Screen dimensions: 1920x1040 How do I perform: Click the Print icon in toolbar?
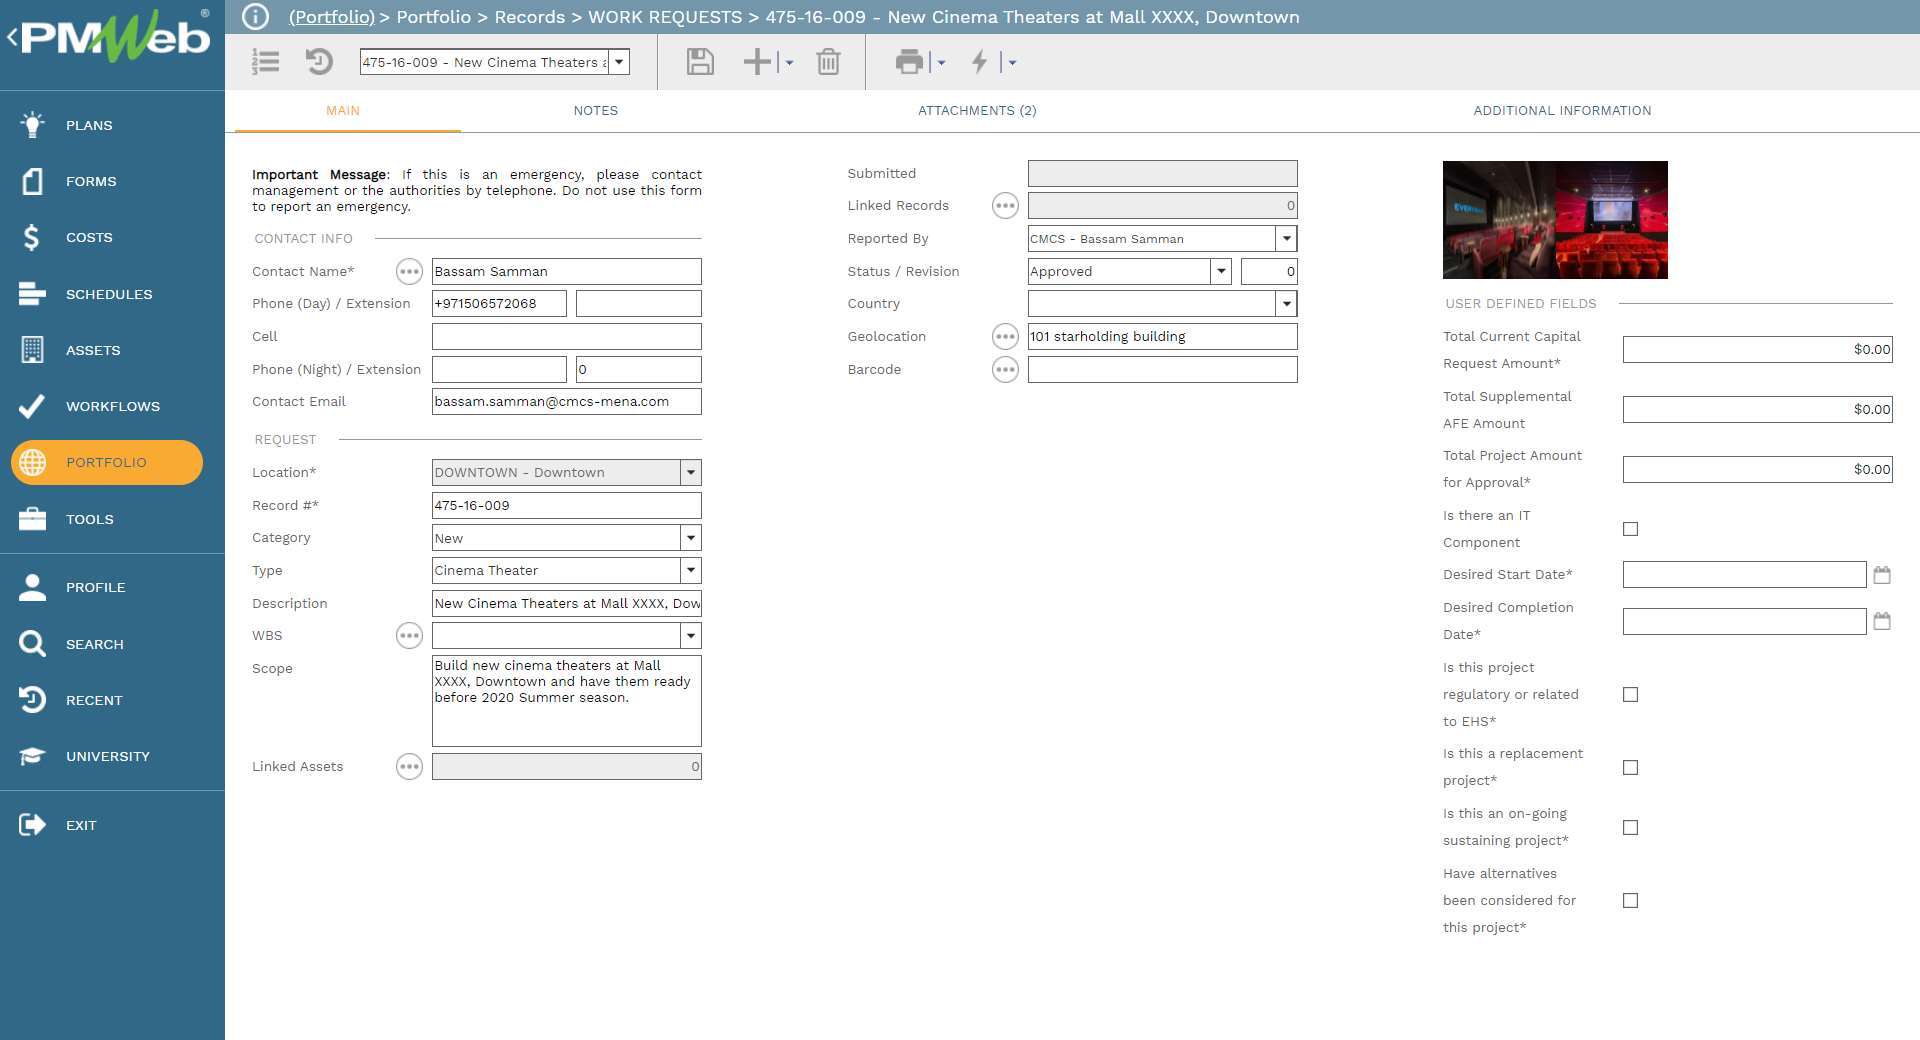[909, 62]
